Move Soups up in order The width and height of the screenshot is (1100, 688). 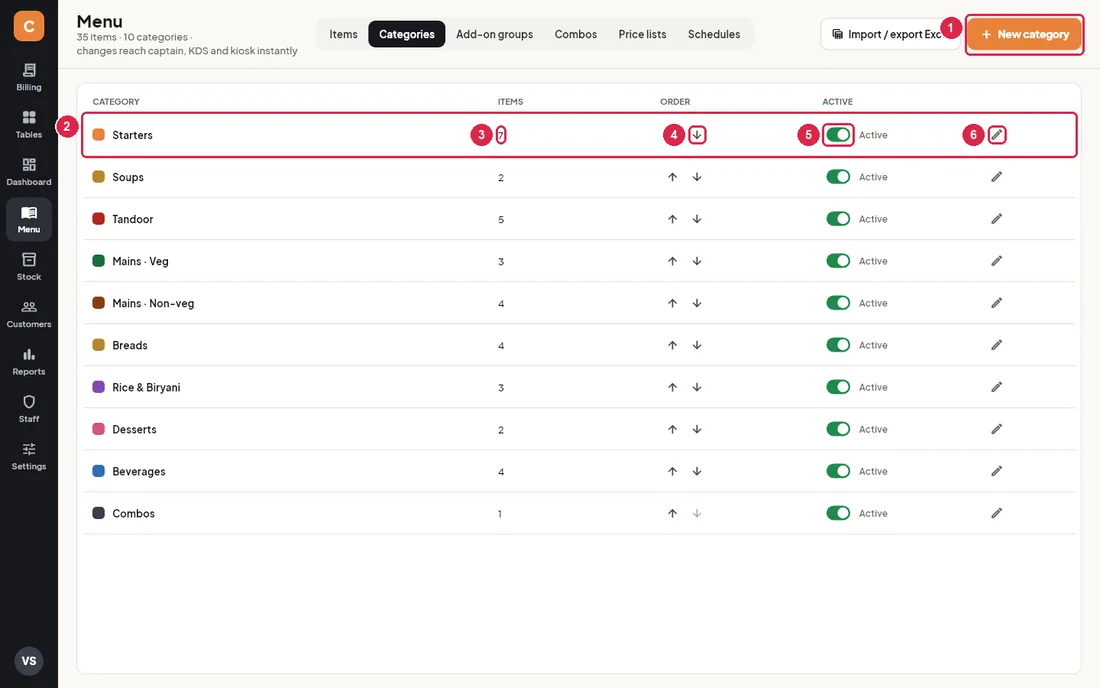pos(672,177)
